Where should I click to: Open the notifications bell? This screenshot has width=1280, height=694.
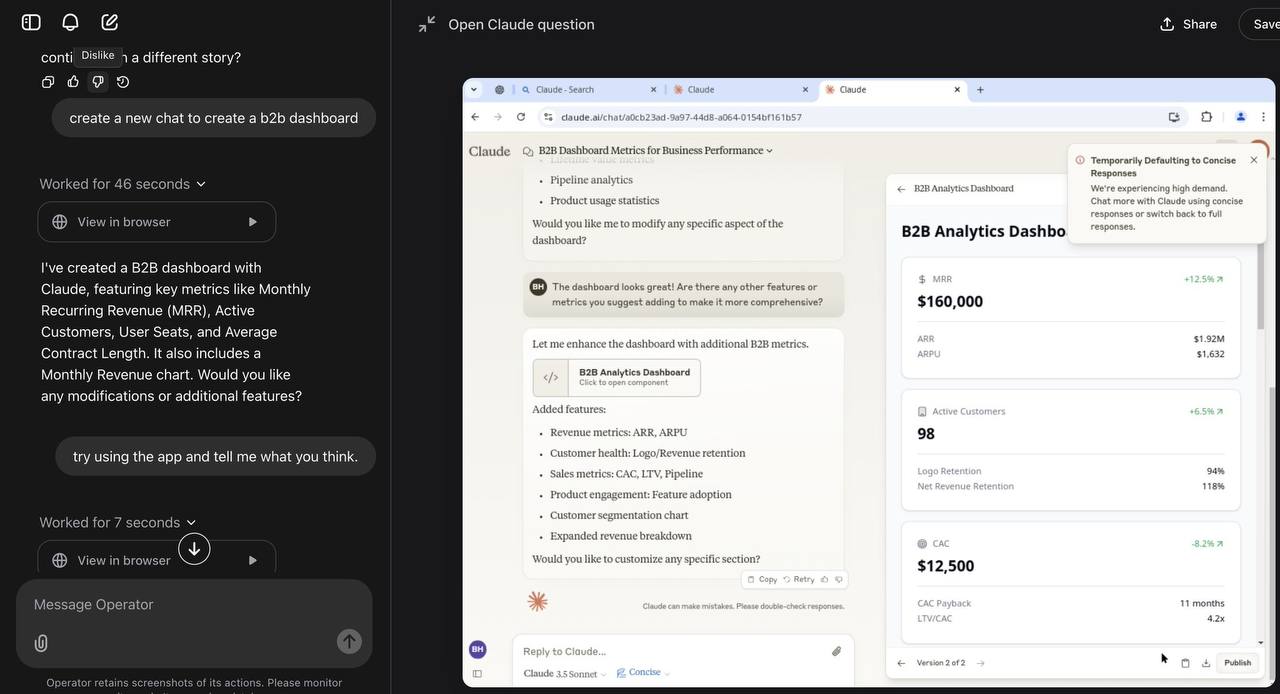click(x=70, y=22)
